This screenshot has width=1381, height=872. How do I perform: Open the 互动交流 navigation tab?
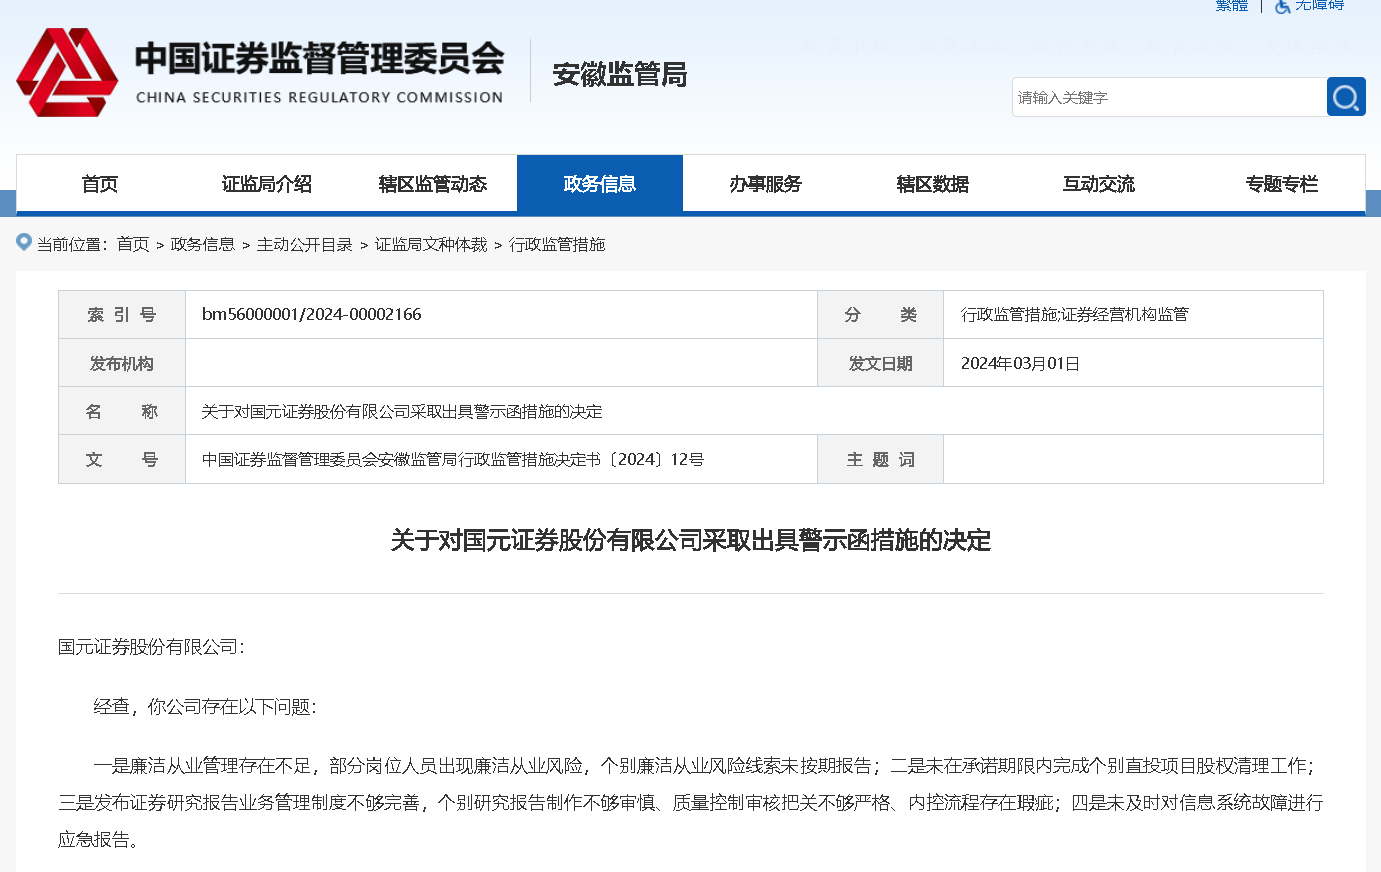click(x=1099, y=184)
